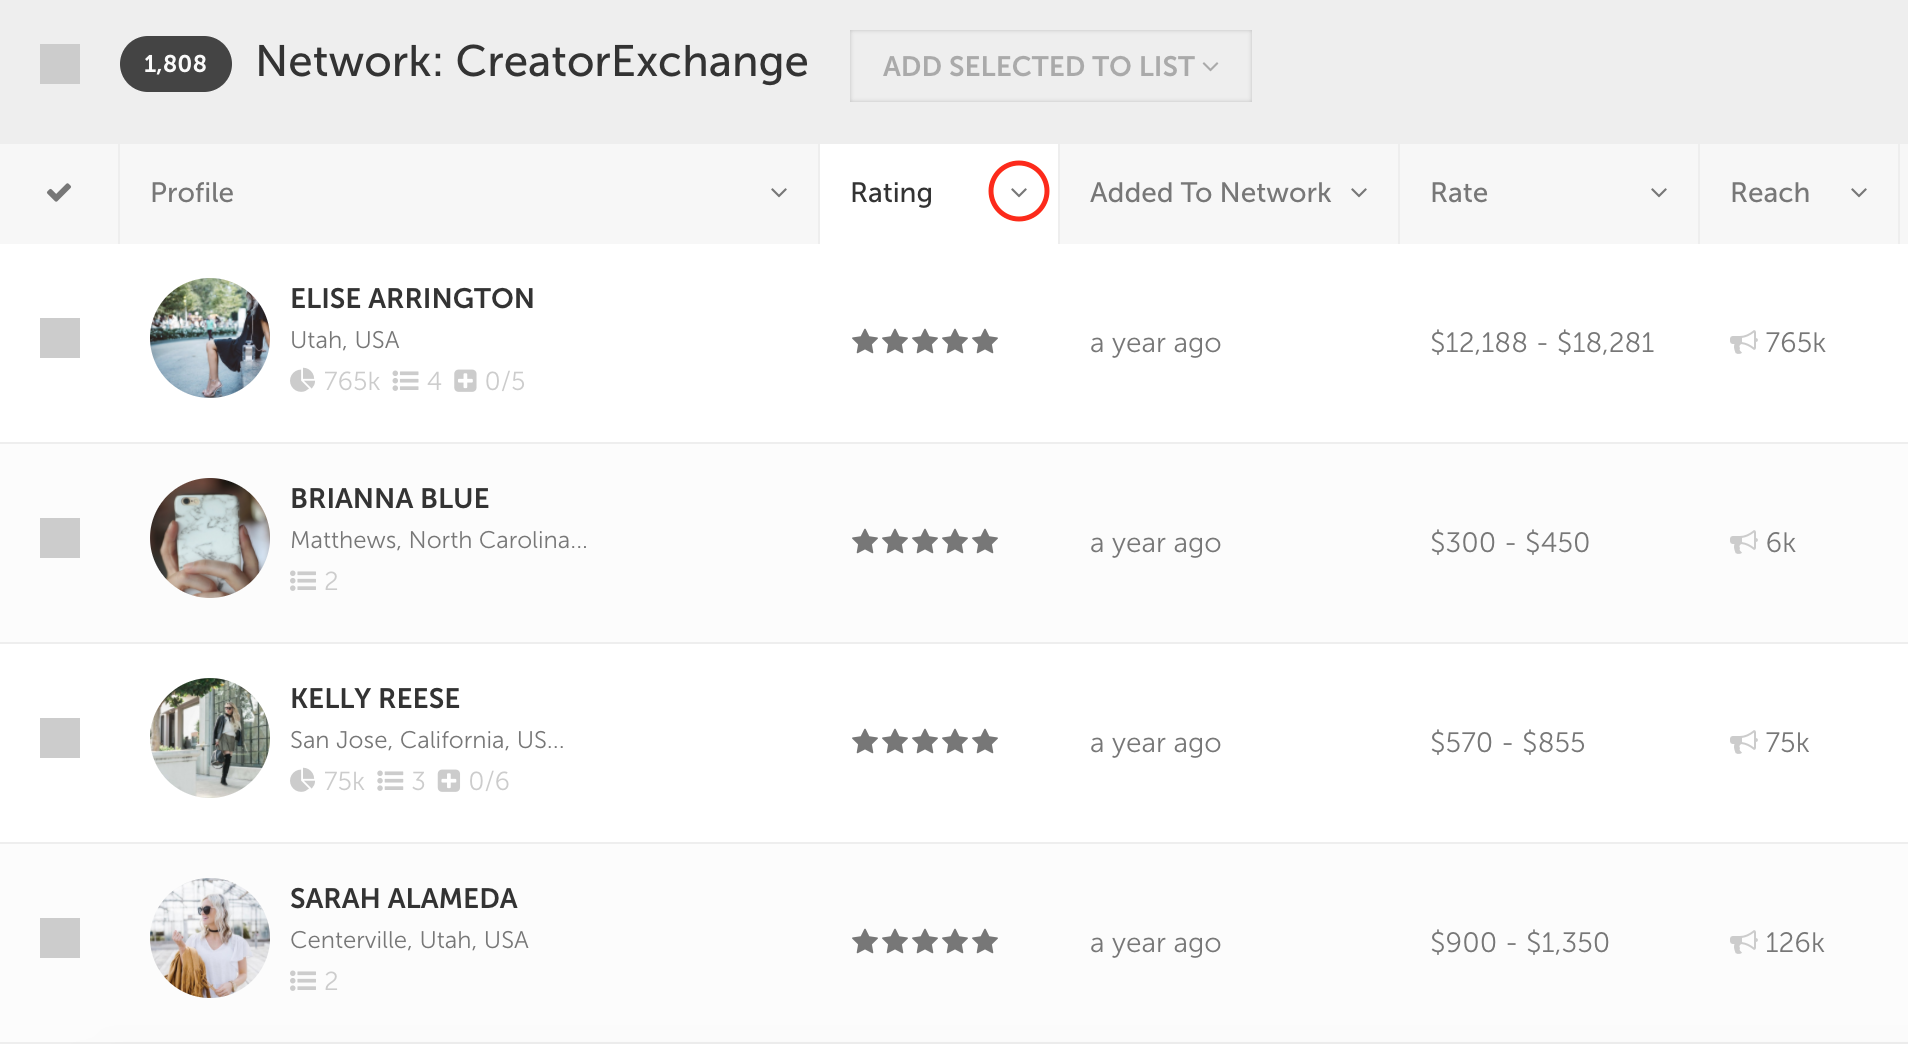1908x1044 pixels.
Task: Click the Reach column header
Action: [x=1769, y=193]
